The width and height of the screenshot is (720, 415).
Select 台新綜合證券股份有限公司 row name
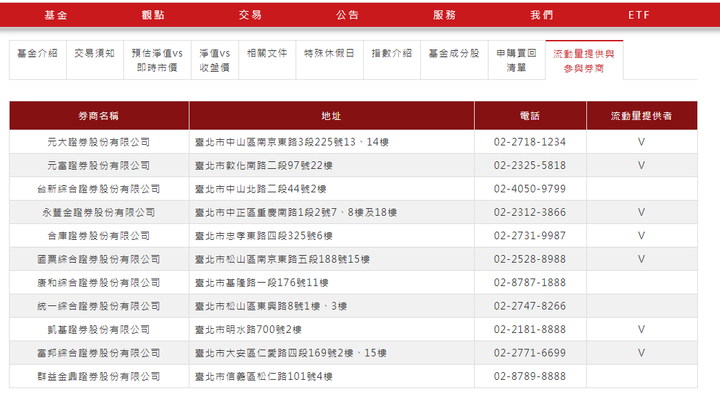(99, 189)
